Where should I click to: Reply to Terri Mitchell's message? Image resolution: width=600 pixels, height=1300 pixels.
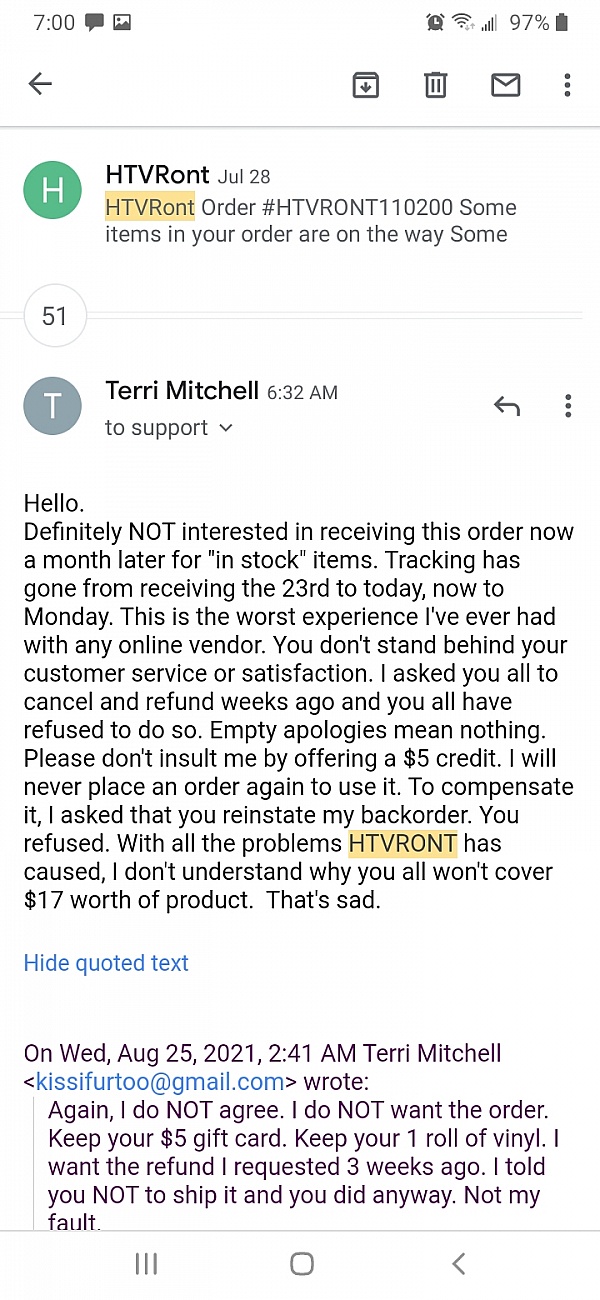pos(507,406)
